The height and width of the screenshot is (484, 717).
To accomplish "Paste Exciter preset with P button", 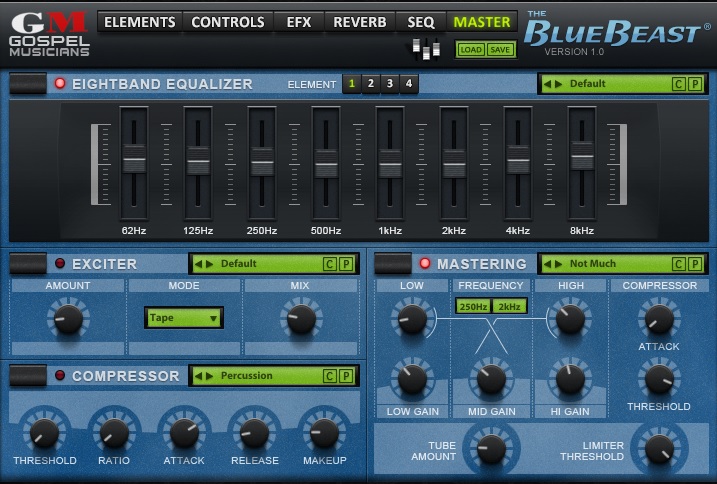I will 346,264.
